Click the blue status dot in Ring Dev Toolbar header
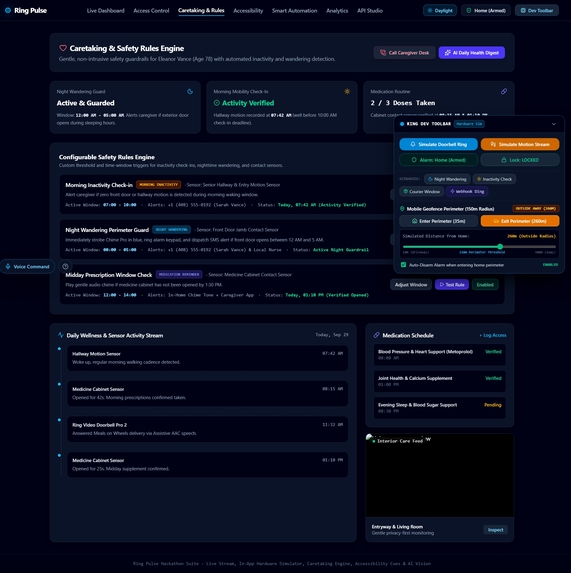The height and width of the screenshot is (573, 571). click(x=402, y=124)
